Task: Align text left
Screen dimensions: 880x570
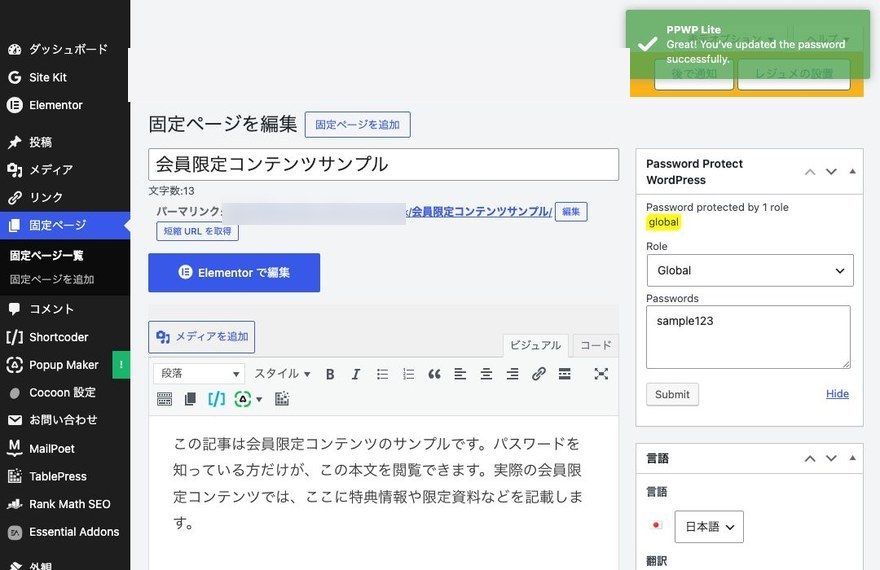Action: coord(460,374)
